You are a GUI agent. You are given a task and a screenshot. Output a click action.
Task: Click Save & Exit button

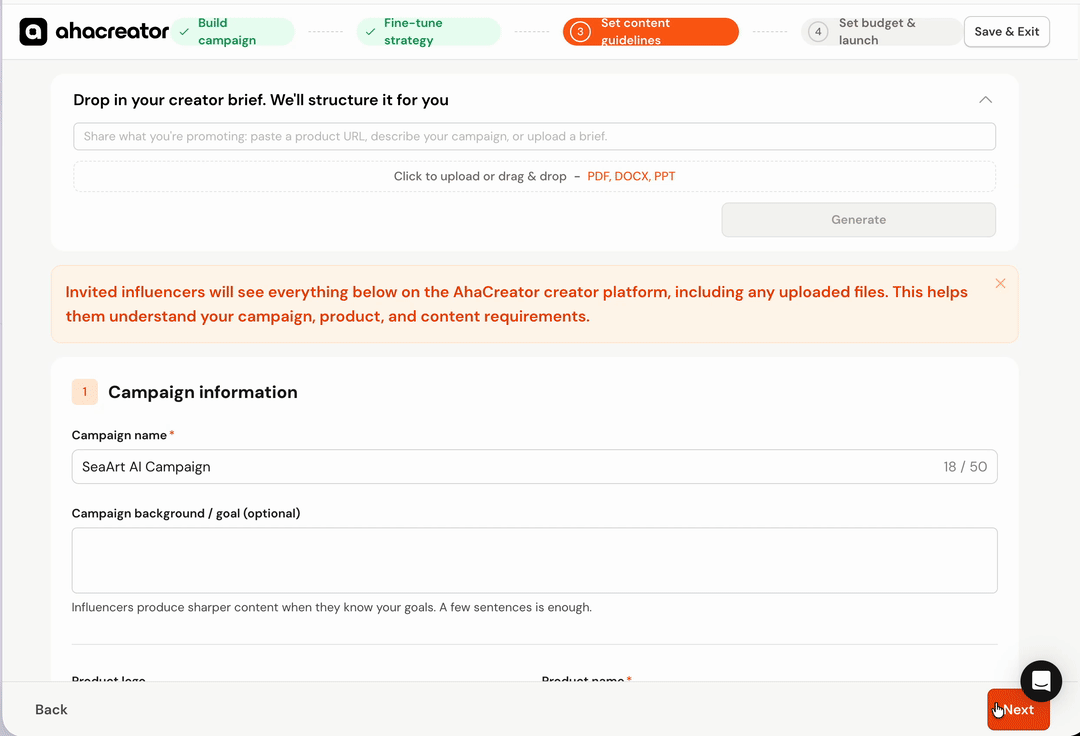(1006, 32)
